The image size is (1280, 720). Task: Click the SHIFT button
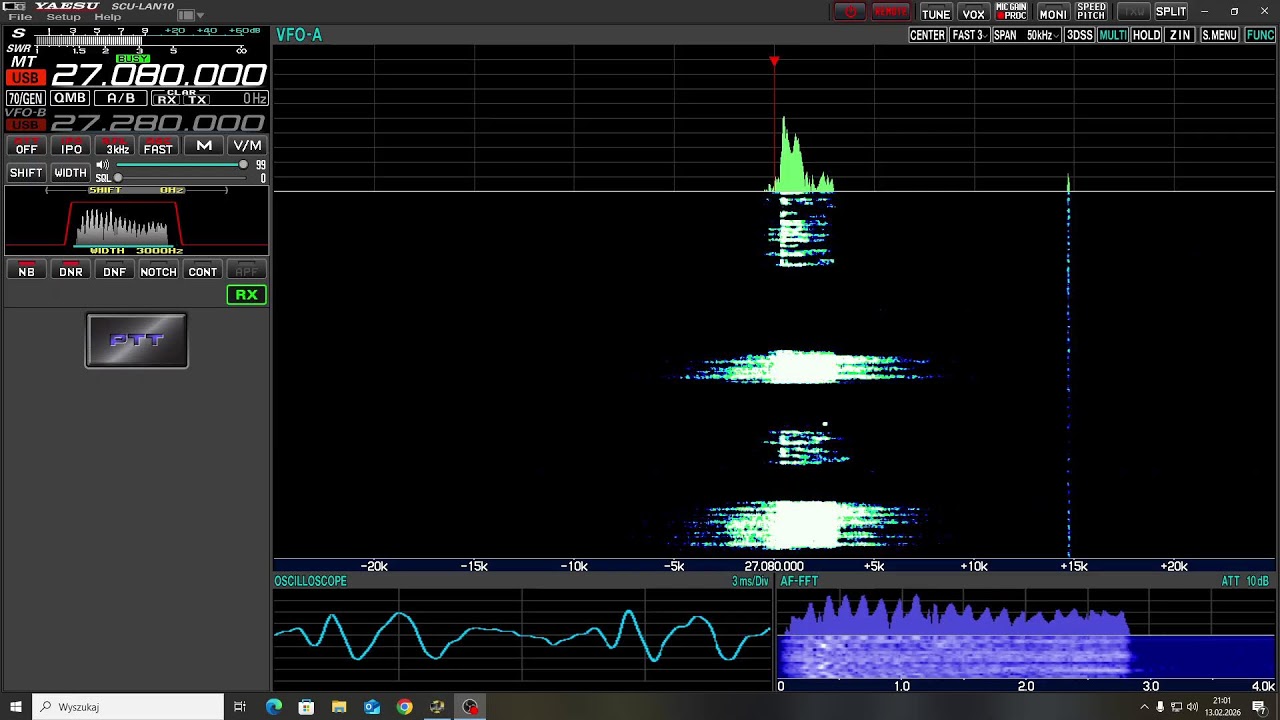coord(26,173)
